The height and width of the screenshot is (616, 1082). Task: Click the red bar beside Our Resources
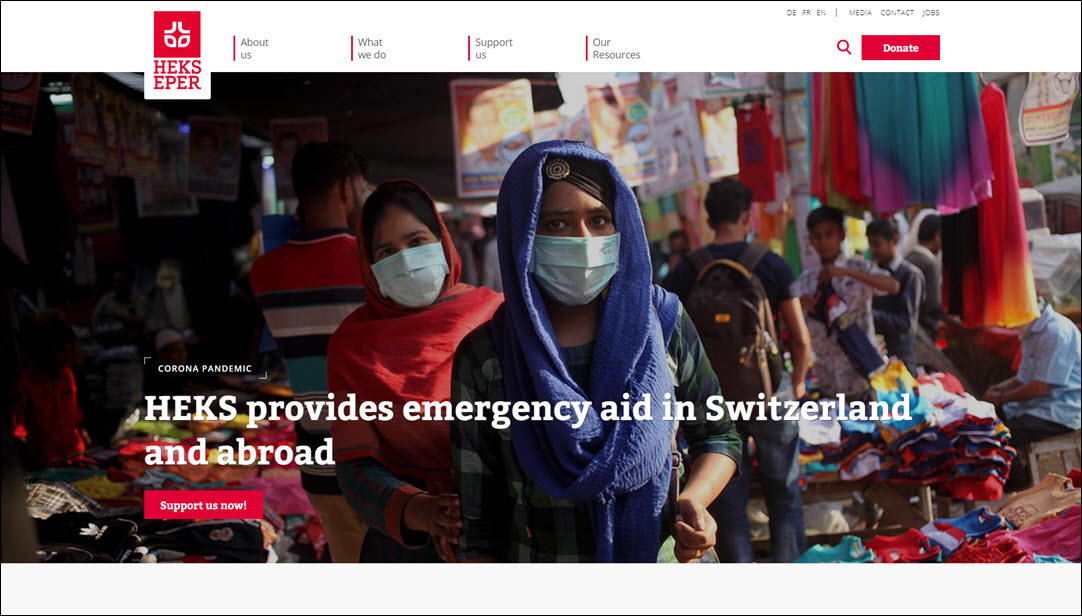tap(587, 48)
